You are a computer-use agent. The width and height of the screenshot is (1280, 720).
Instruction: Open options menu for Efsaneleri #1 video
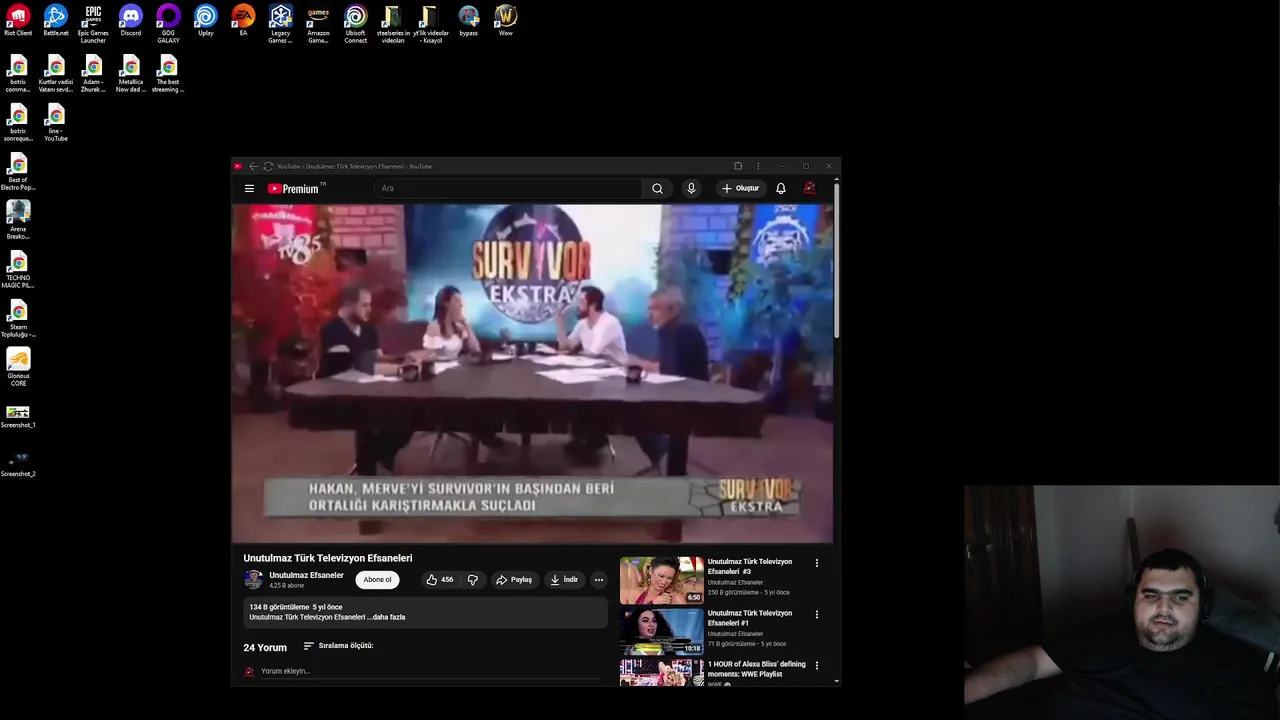click(x=817, y=615)
